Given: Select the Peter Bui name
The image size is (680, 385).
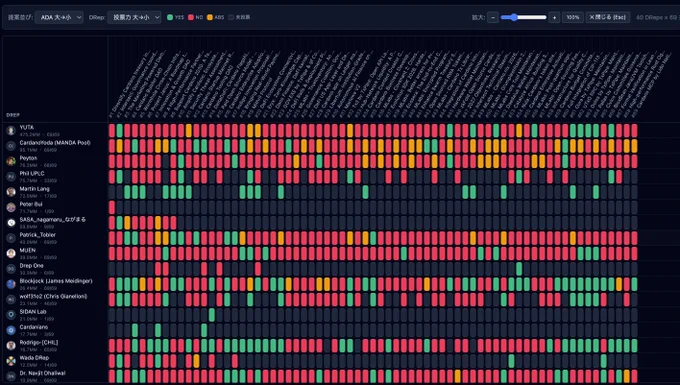Looking at the screenshot, I should point(31,204).
